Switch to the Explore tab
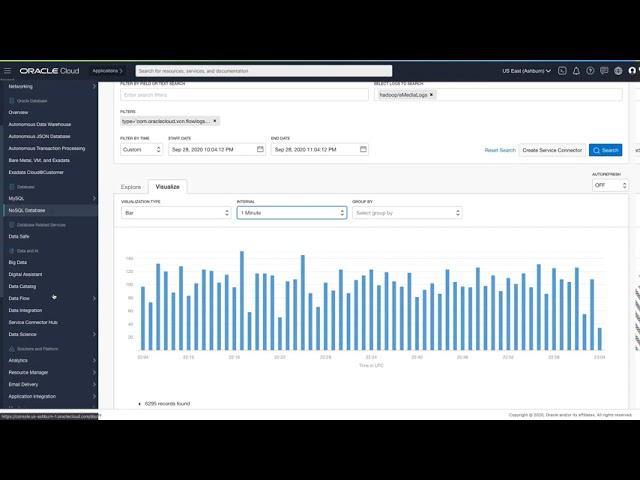640x480 pixels. 131,187
